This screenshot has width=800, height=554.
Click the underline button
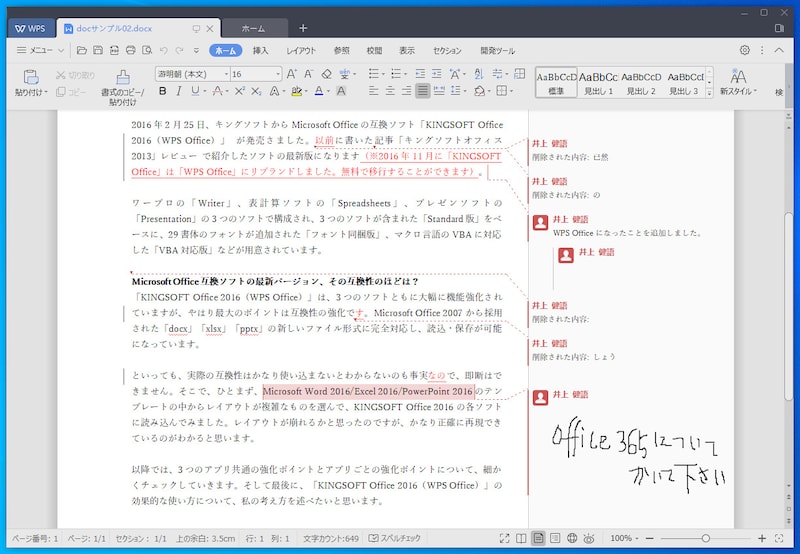(196, 91)
